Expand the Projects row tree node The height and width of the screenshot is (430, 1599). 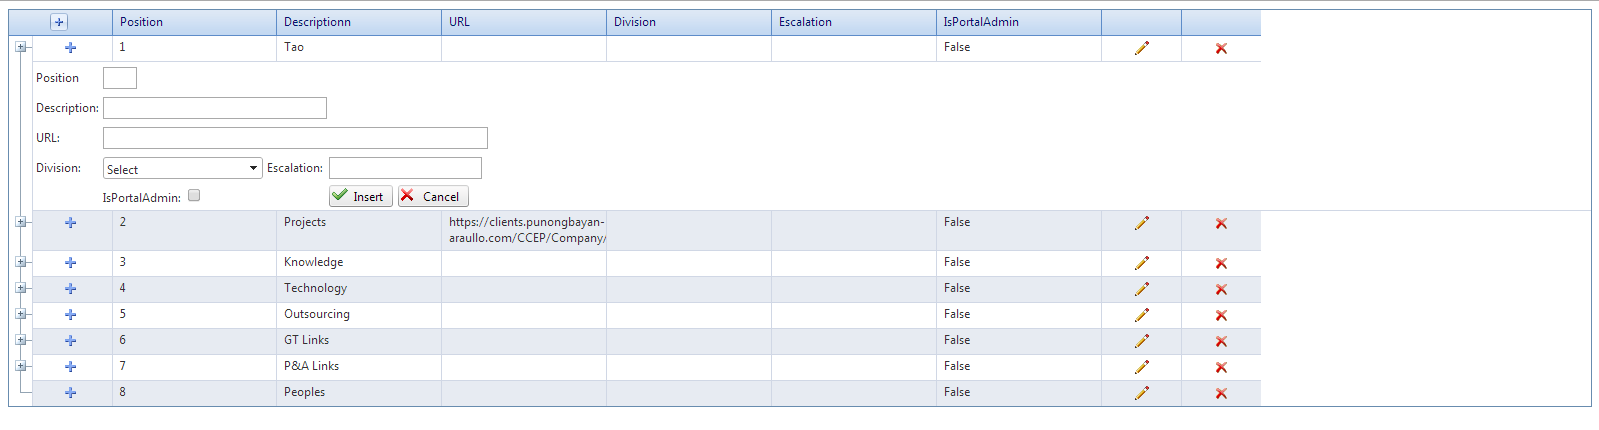(20, 222)
